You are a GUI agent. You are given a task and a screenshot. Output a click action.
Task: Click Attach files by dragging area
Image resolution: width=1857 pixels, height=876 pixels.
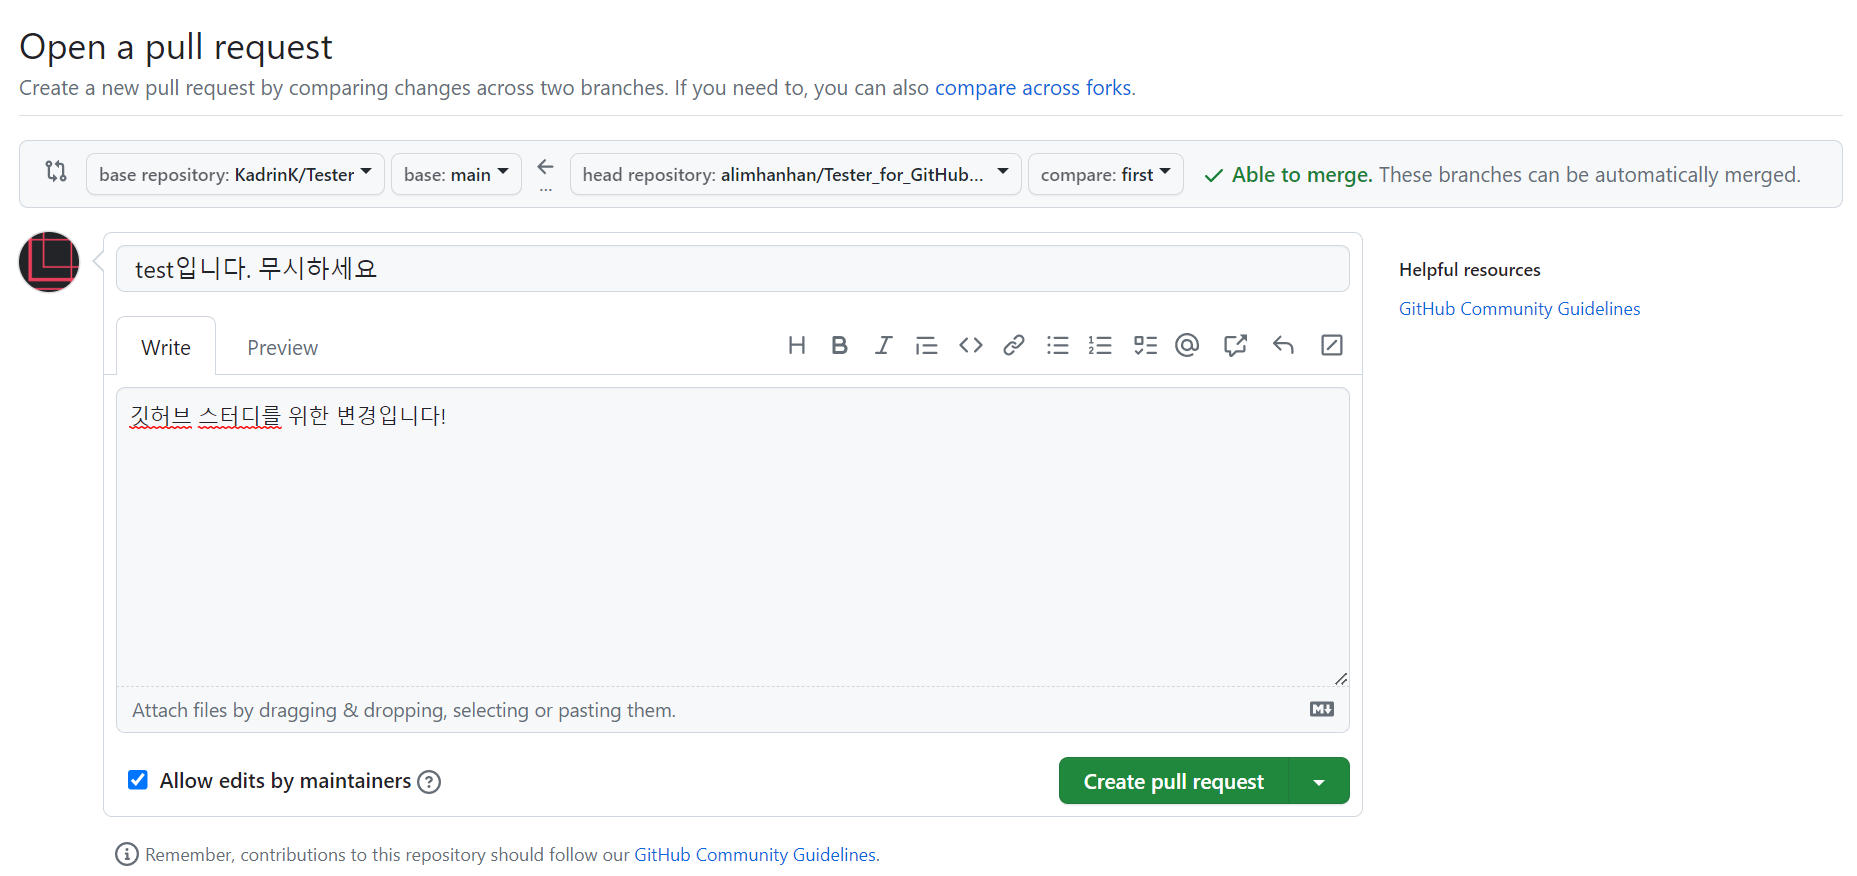tap(733, 710)
